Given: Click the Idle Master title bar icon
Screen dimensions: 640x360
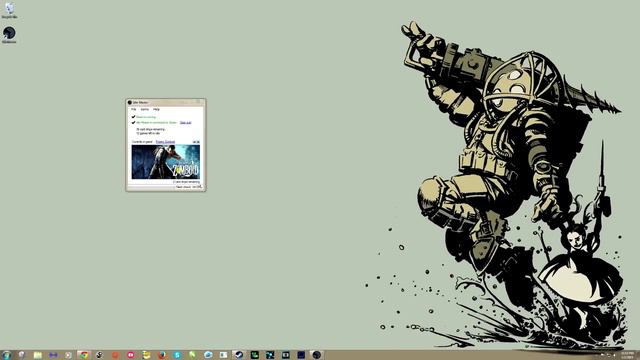Looking at the screenshot, I should (130, 102).
